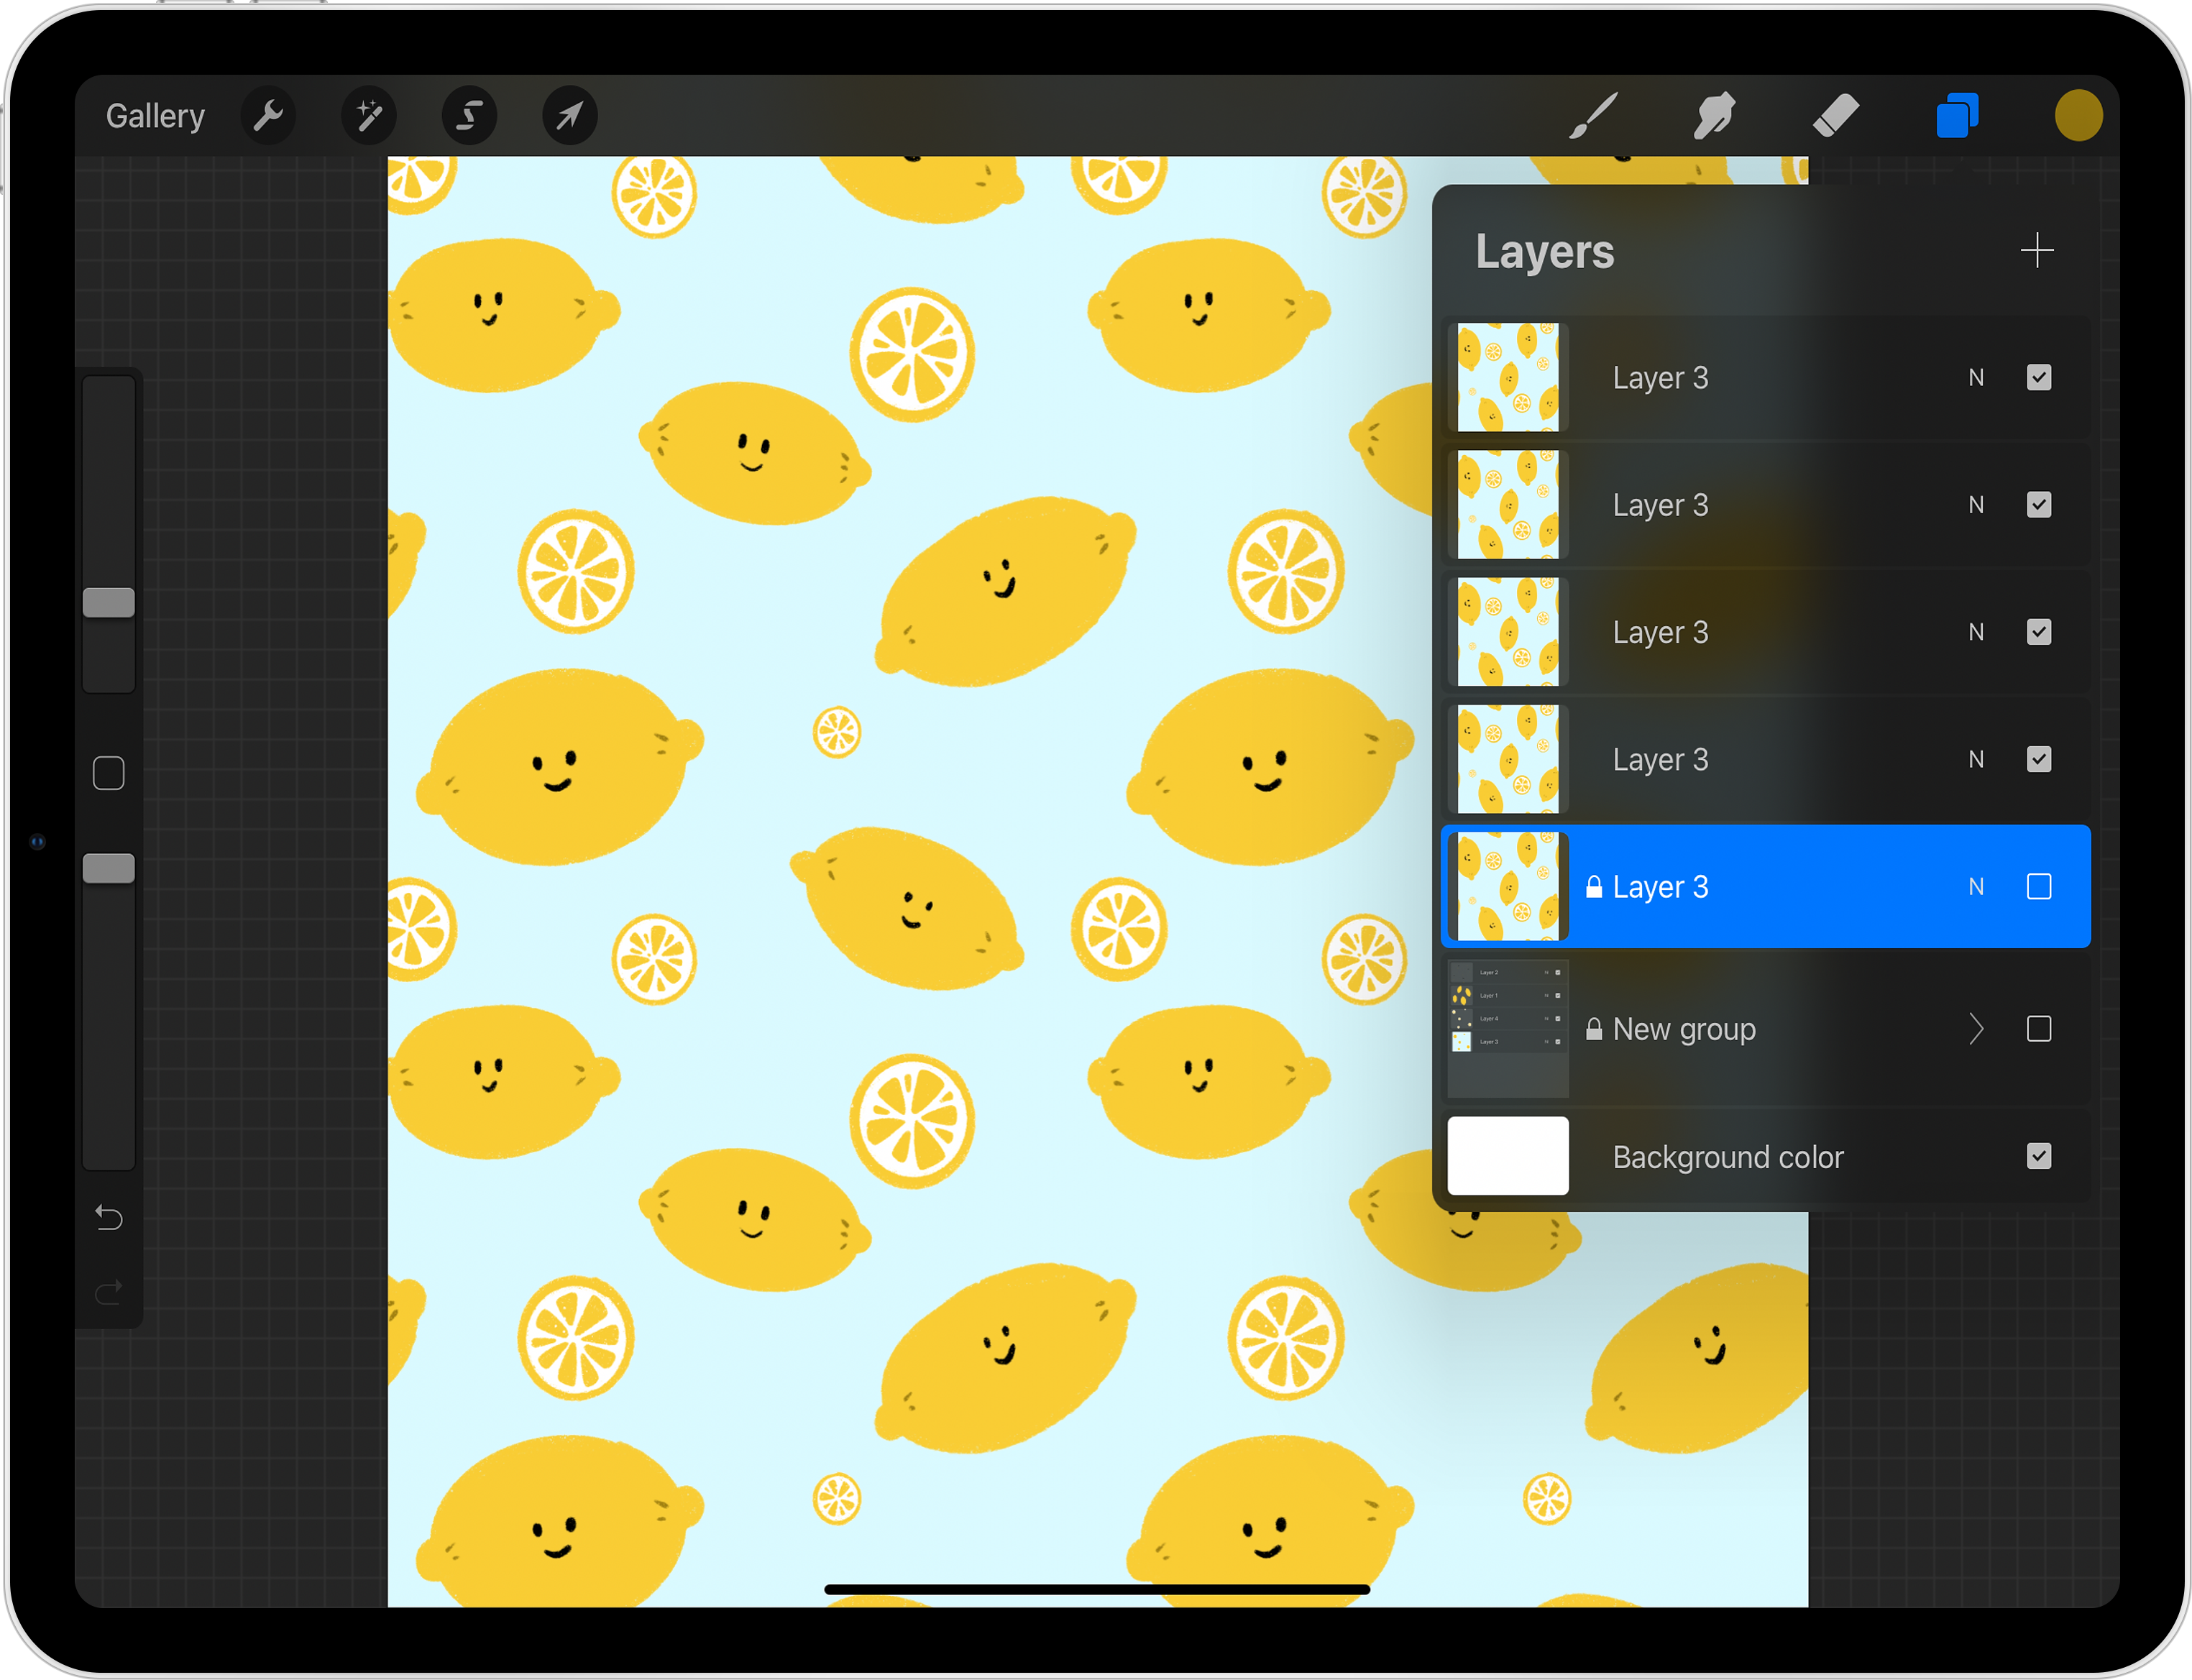Viewport: 2192px width, 1680px height.
Task: Open the active color swatch picker
Action: point(2078,116)
